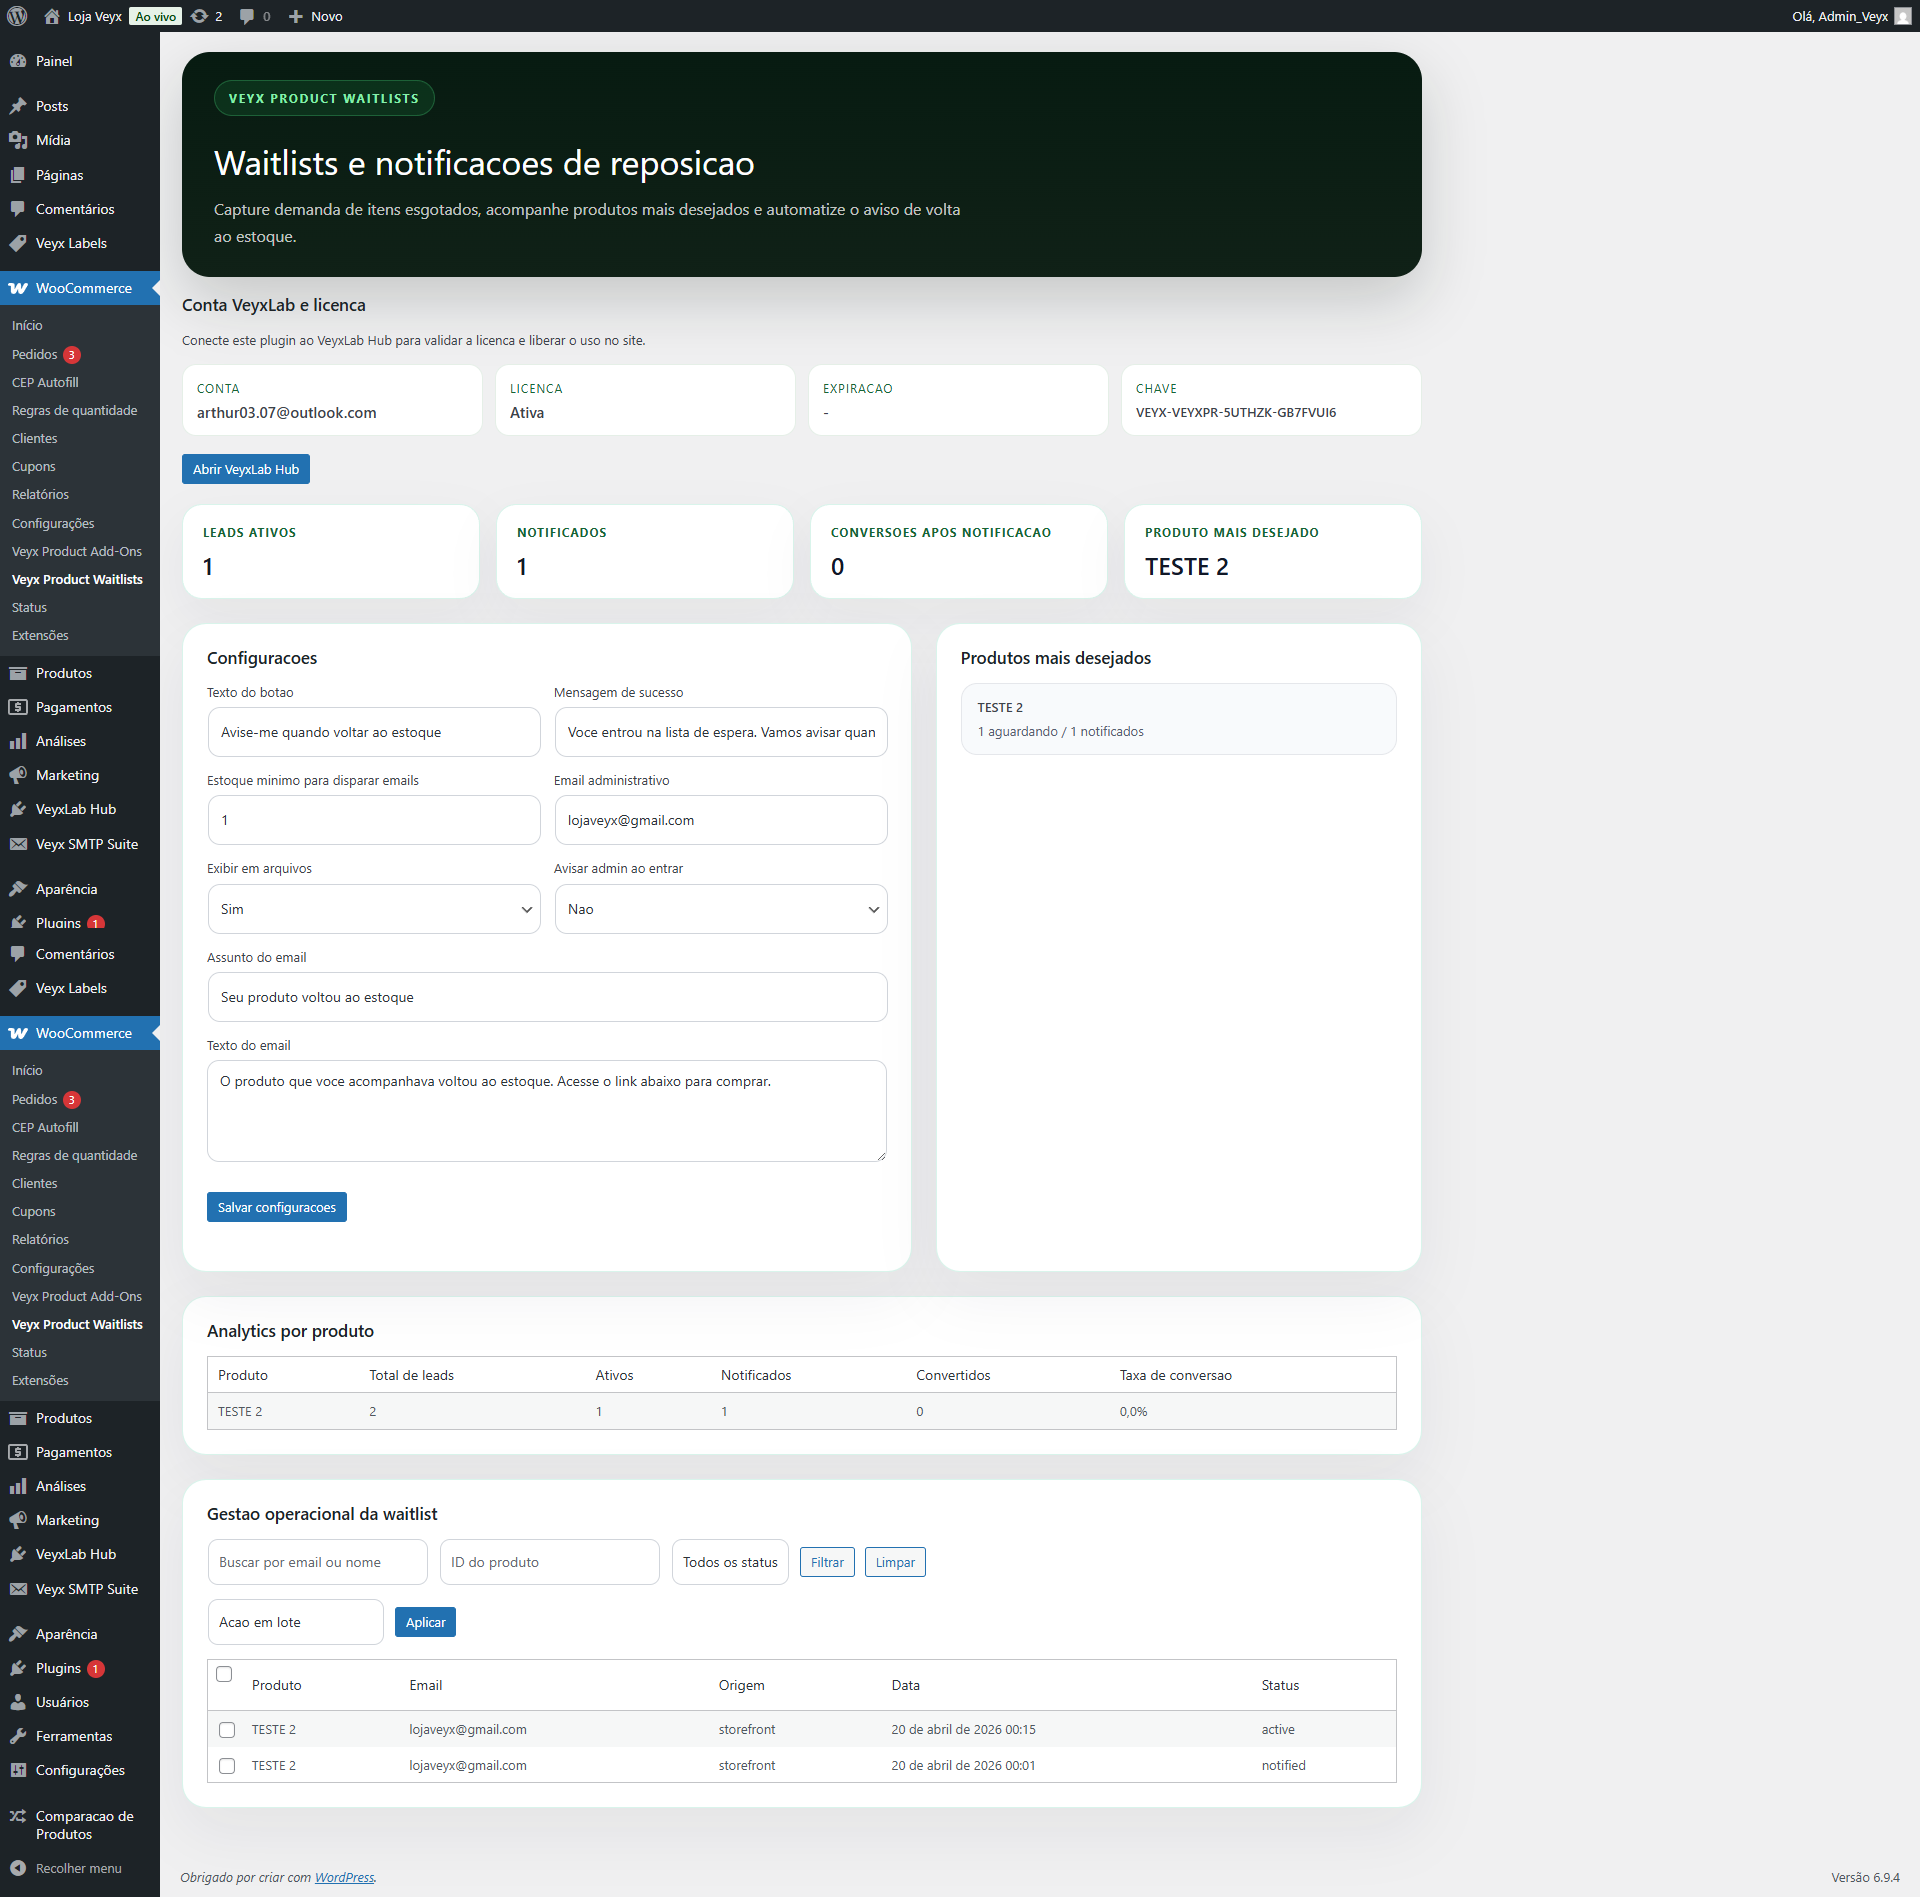Open comments via the speech bubble icon

pos(246,16)
